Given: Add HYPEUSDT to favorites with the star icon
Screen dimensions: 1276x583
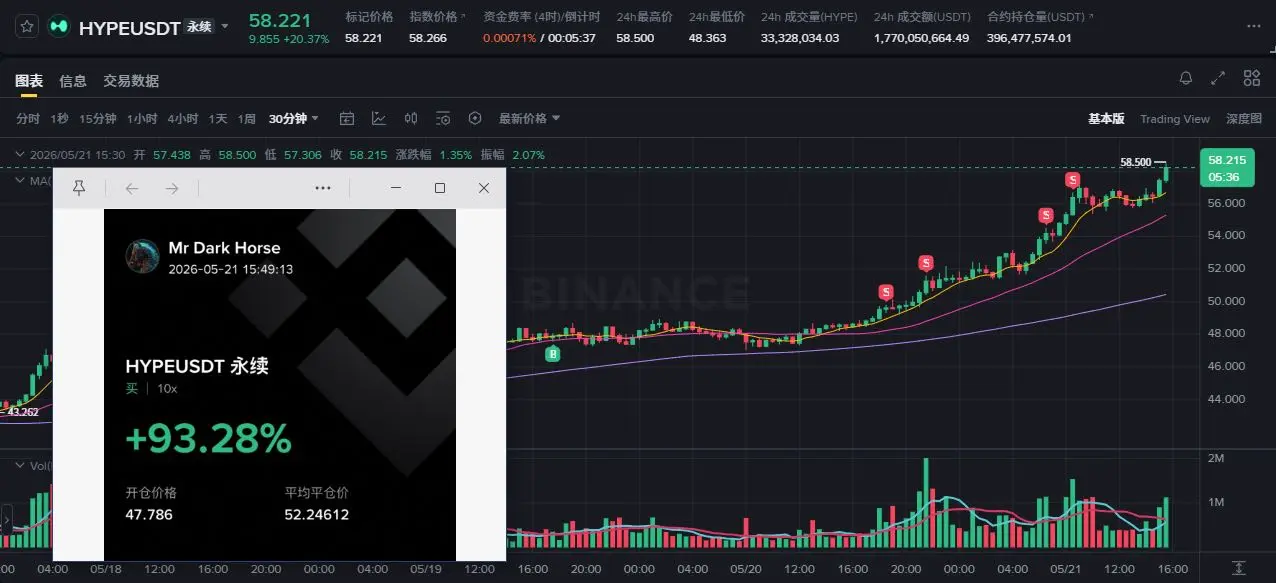Looking at the screenshot, I should click(27, 27).
